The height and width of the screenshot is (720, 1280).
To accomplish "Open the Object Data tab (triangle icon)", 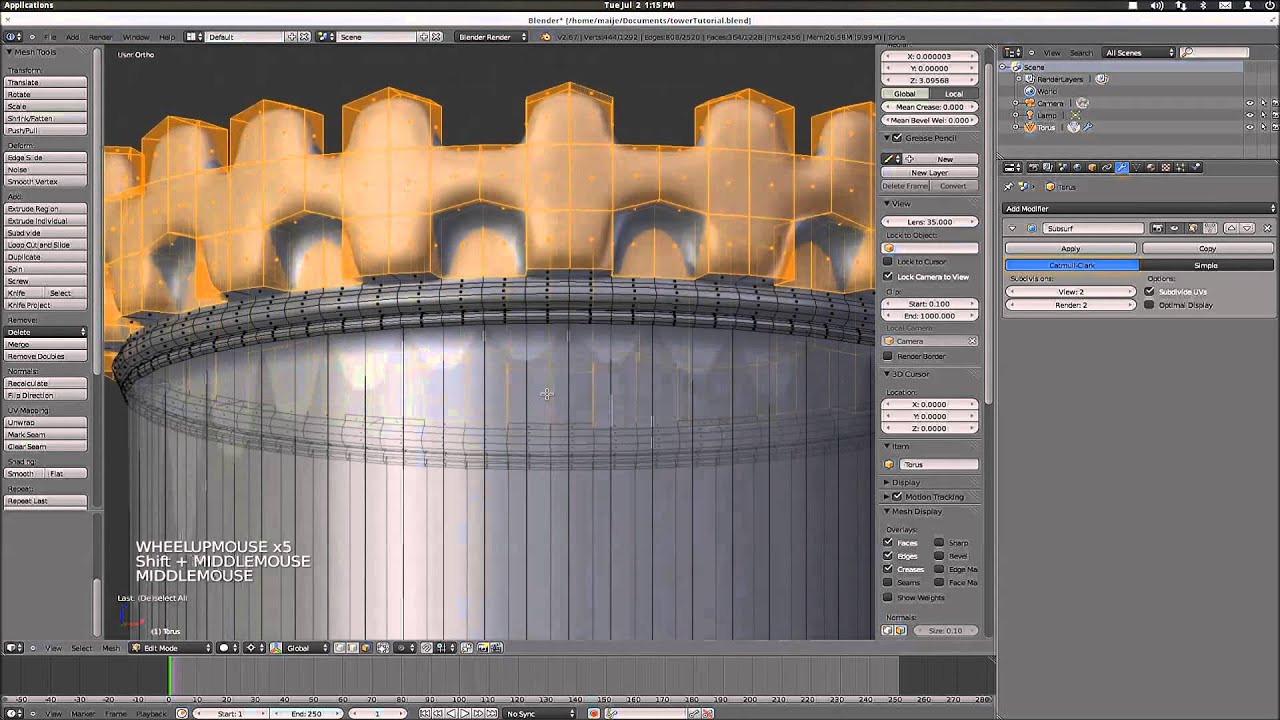I will [1136, 167].
